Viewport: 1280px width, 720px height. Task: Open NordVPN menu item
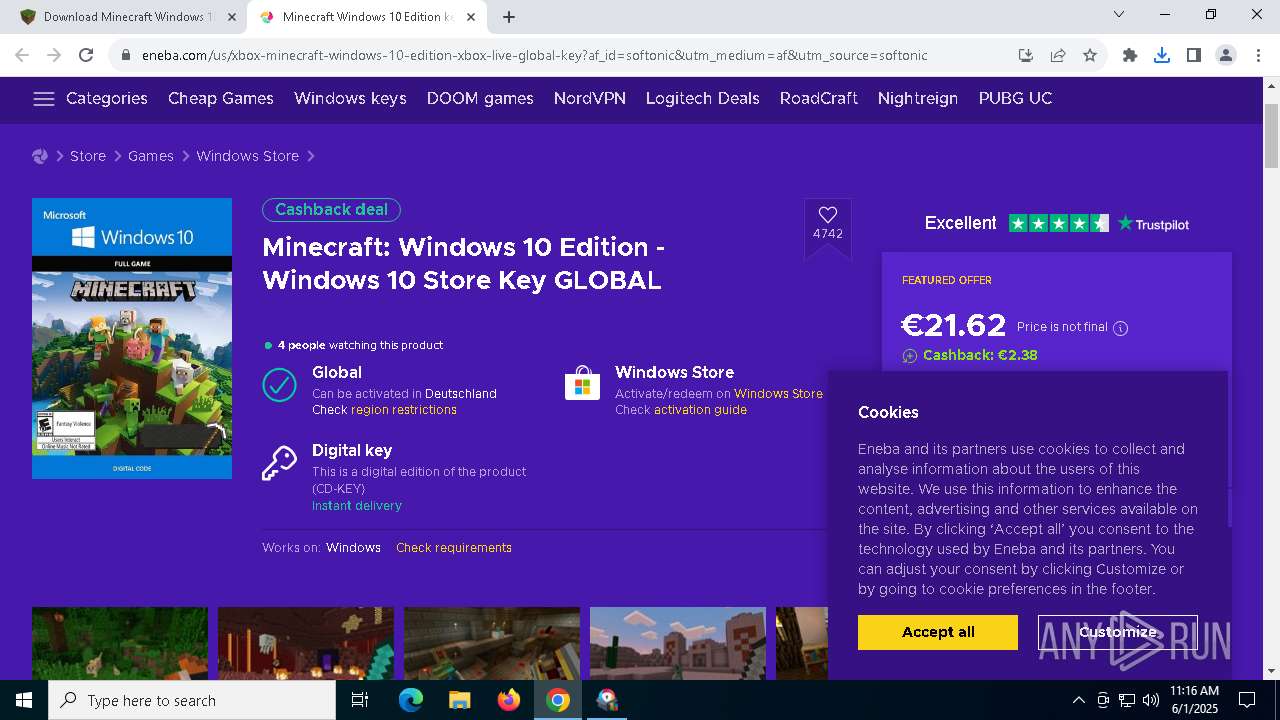[590, 98]
